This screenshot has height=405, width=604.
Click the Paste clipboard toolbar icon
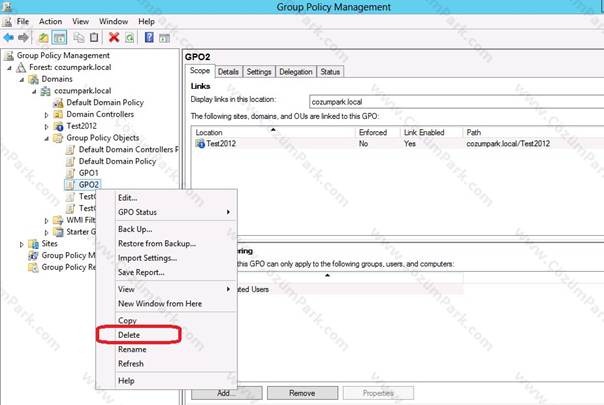[94, 37]
